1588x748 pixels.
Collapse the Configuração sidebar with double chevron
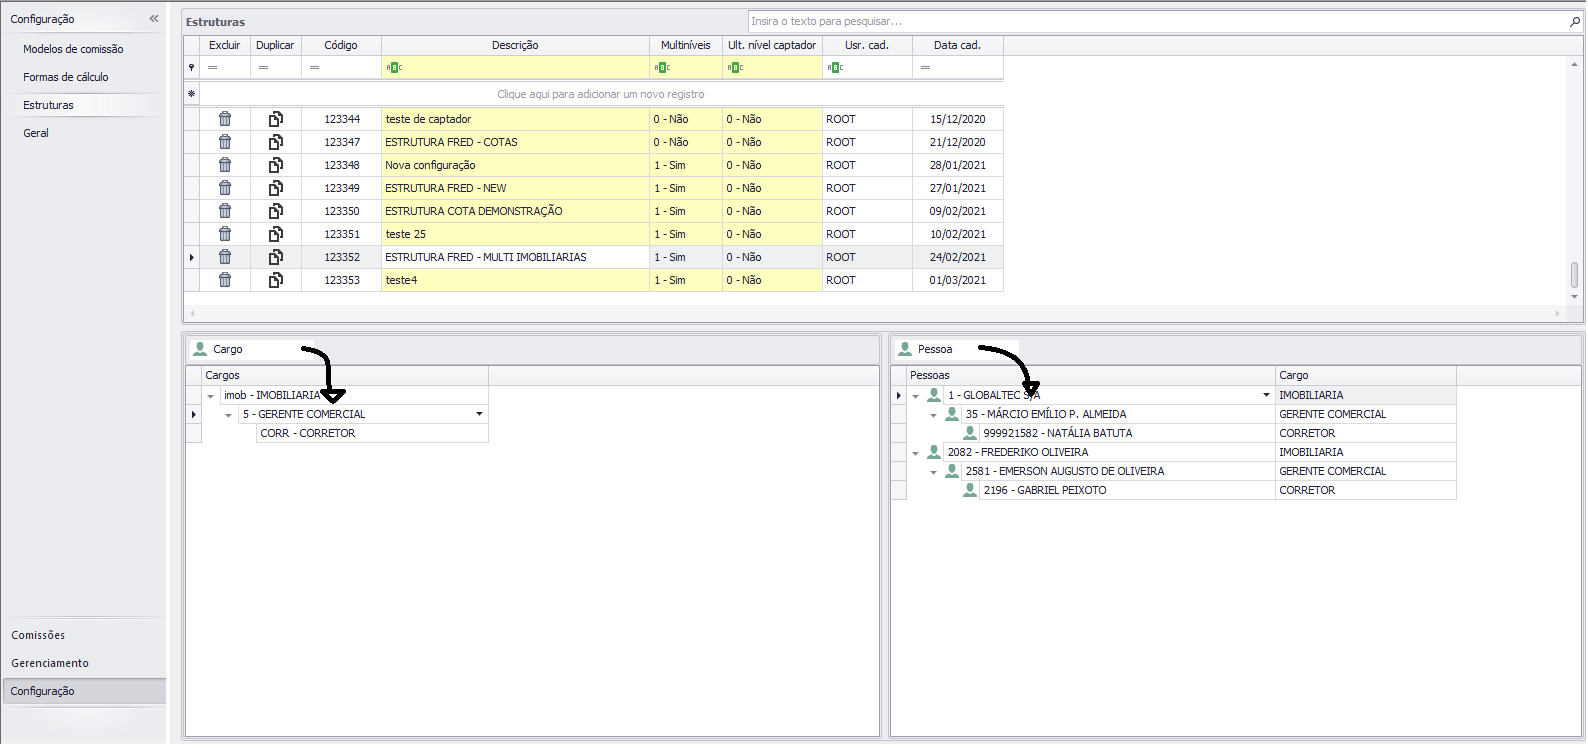(x=154, y=19)
